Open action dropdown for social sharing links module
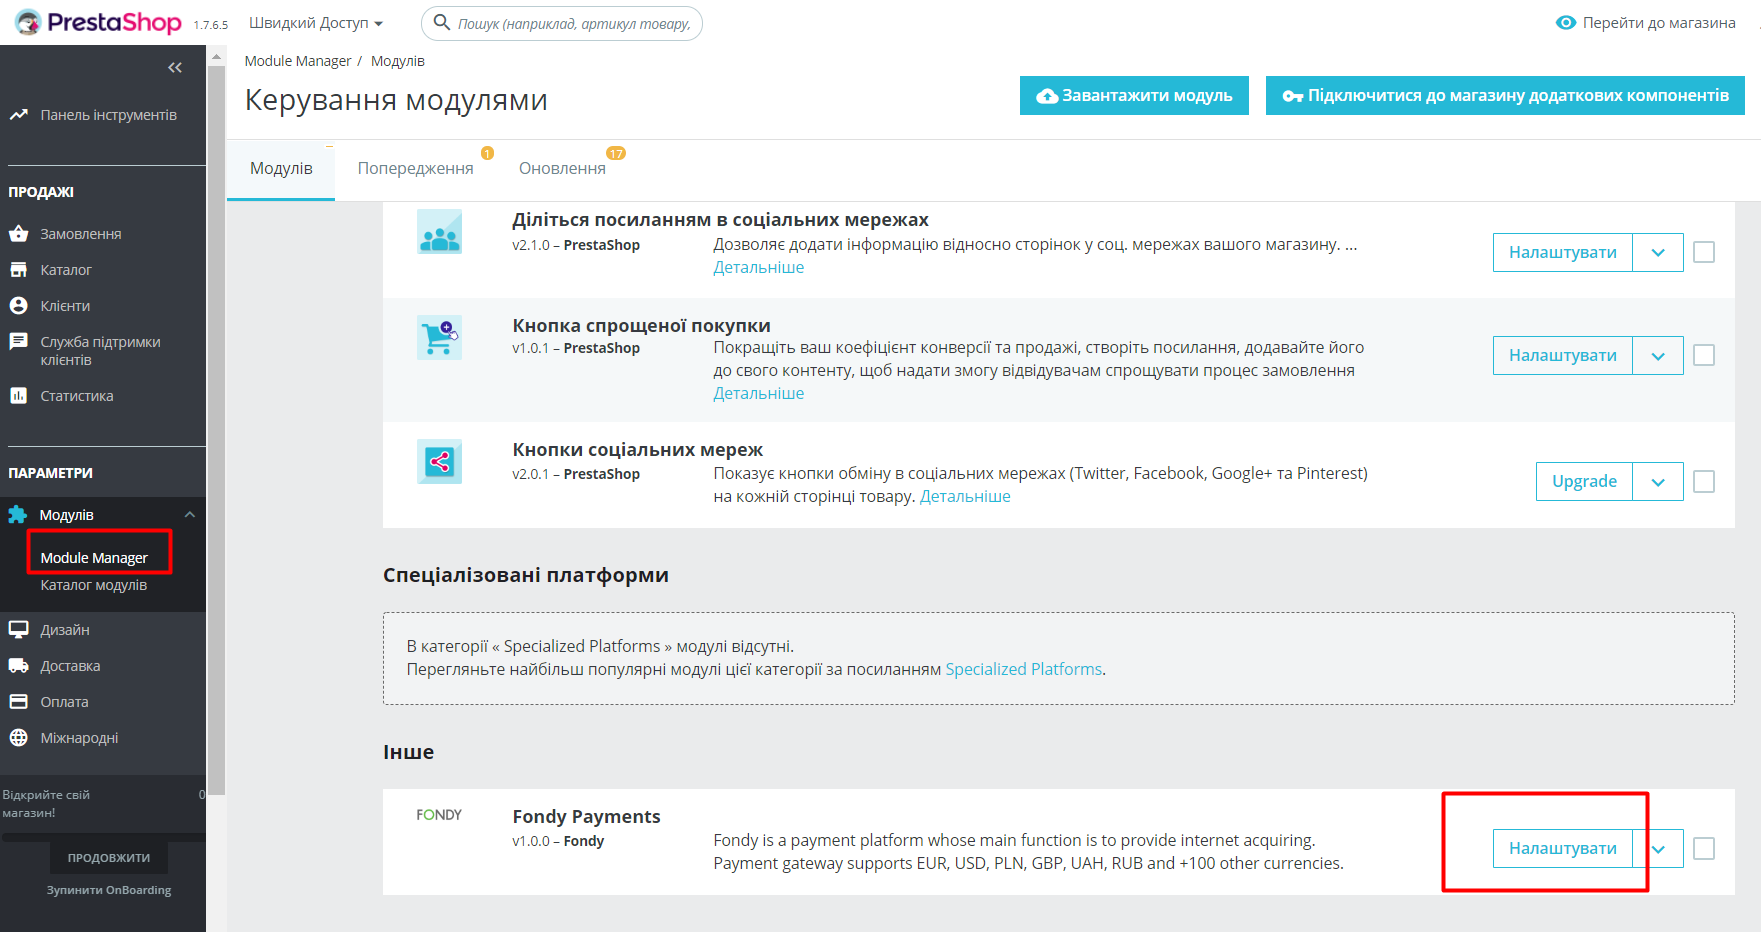This screenshot has height=932, width=1761. pos(1658,252)
